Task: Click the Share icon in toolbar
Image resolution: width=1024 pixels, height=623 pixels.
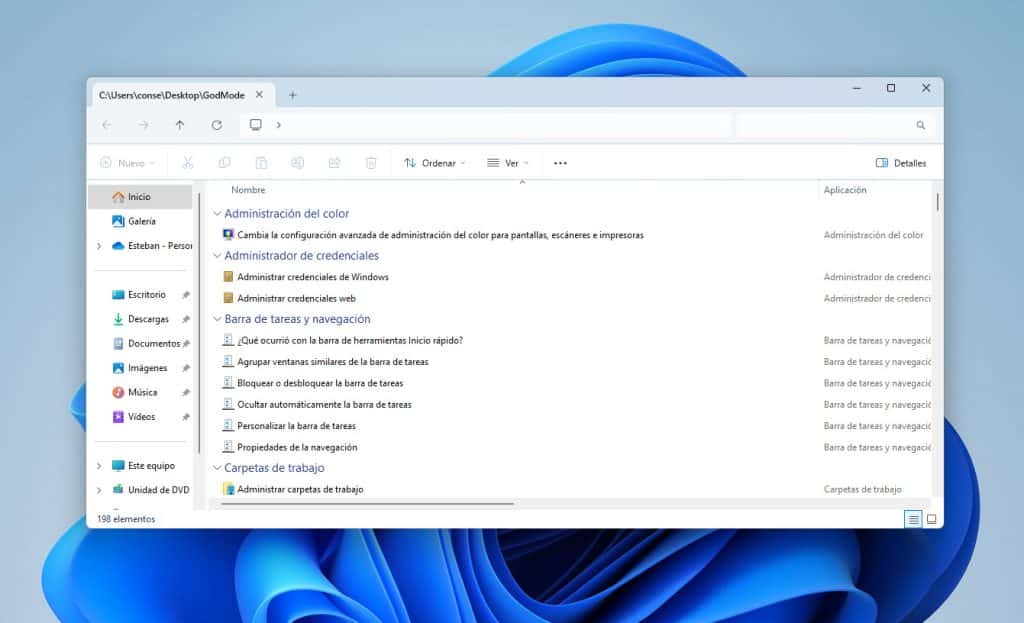Action: tap(334, 163)
